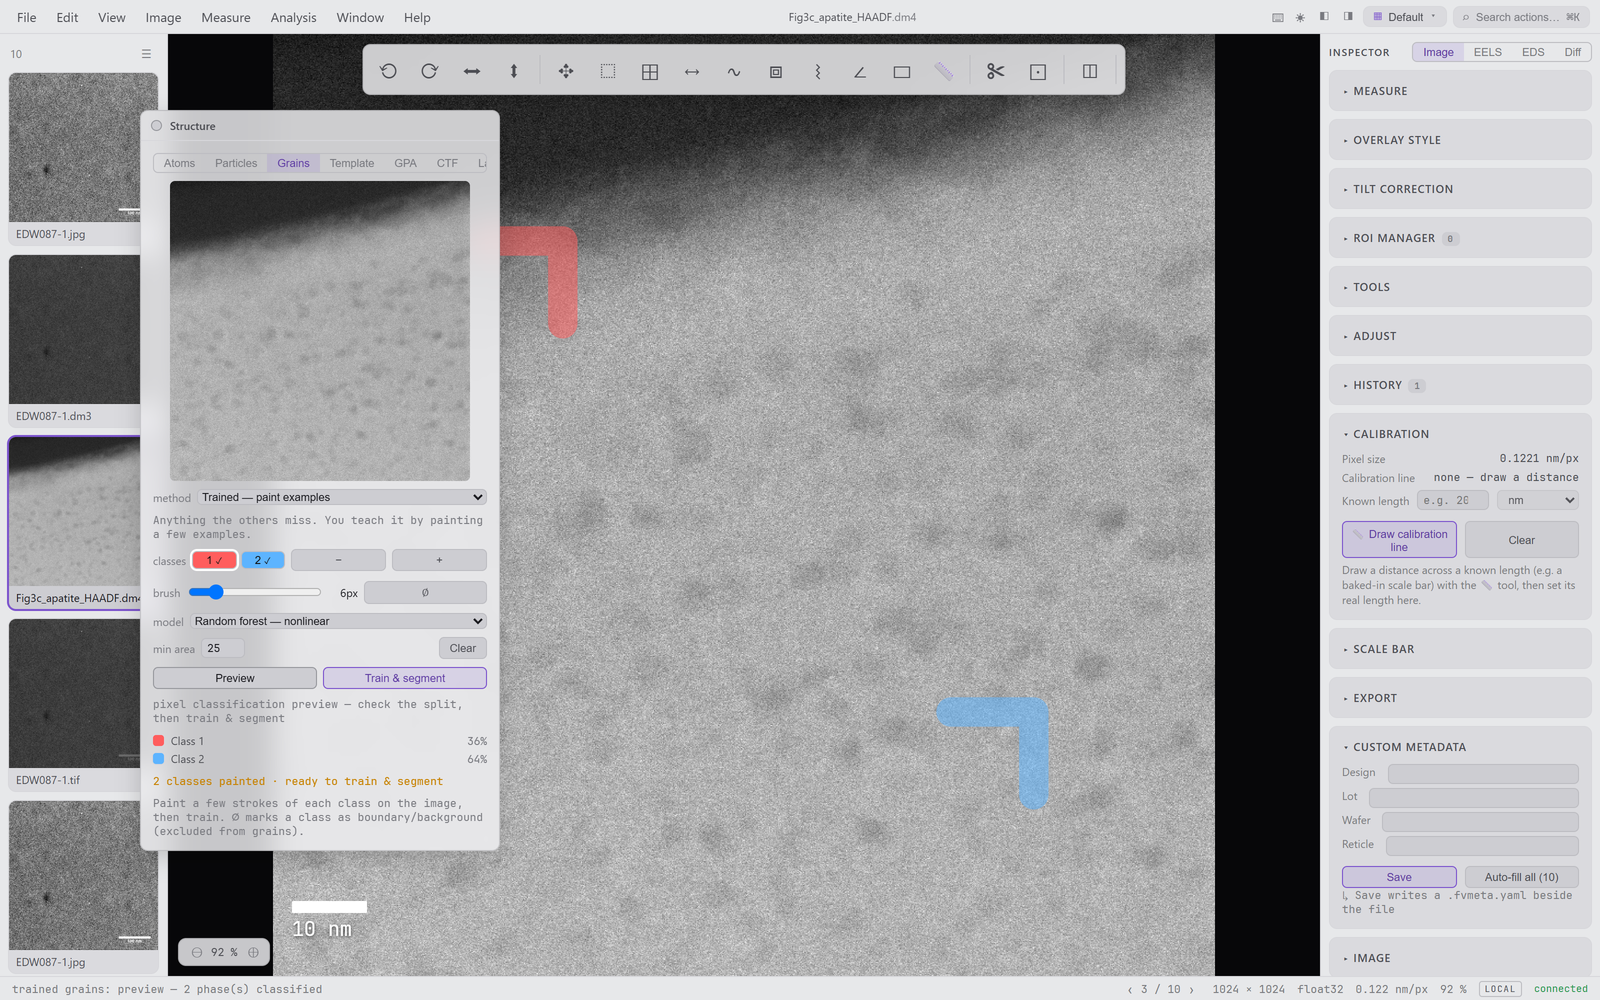The width and height of the screenshot is (1600, 1000).
Task: Go to previous image arrow in status bar
Action: (1130, 989)
